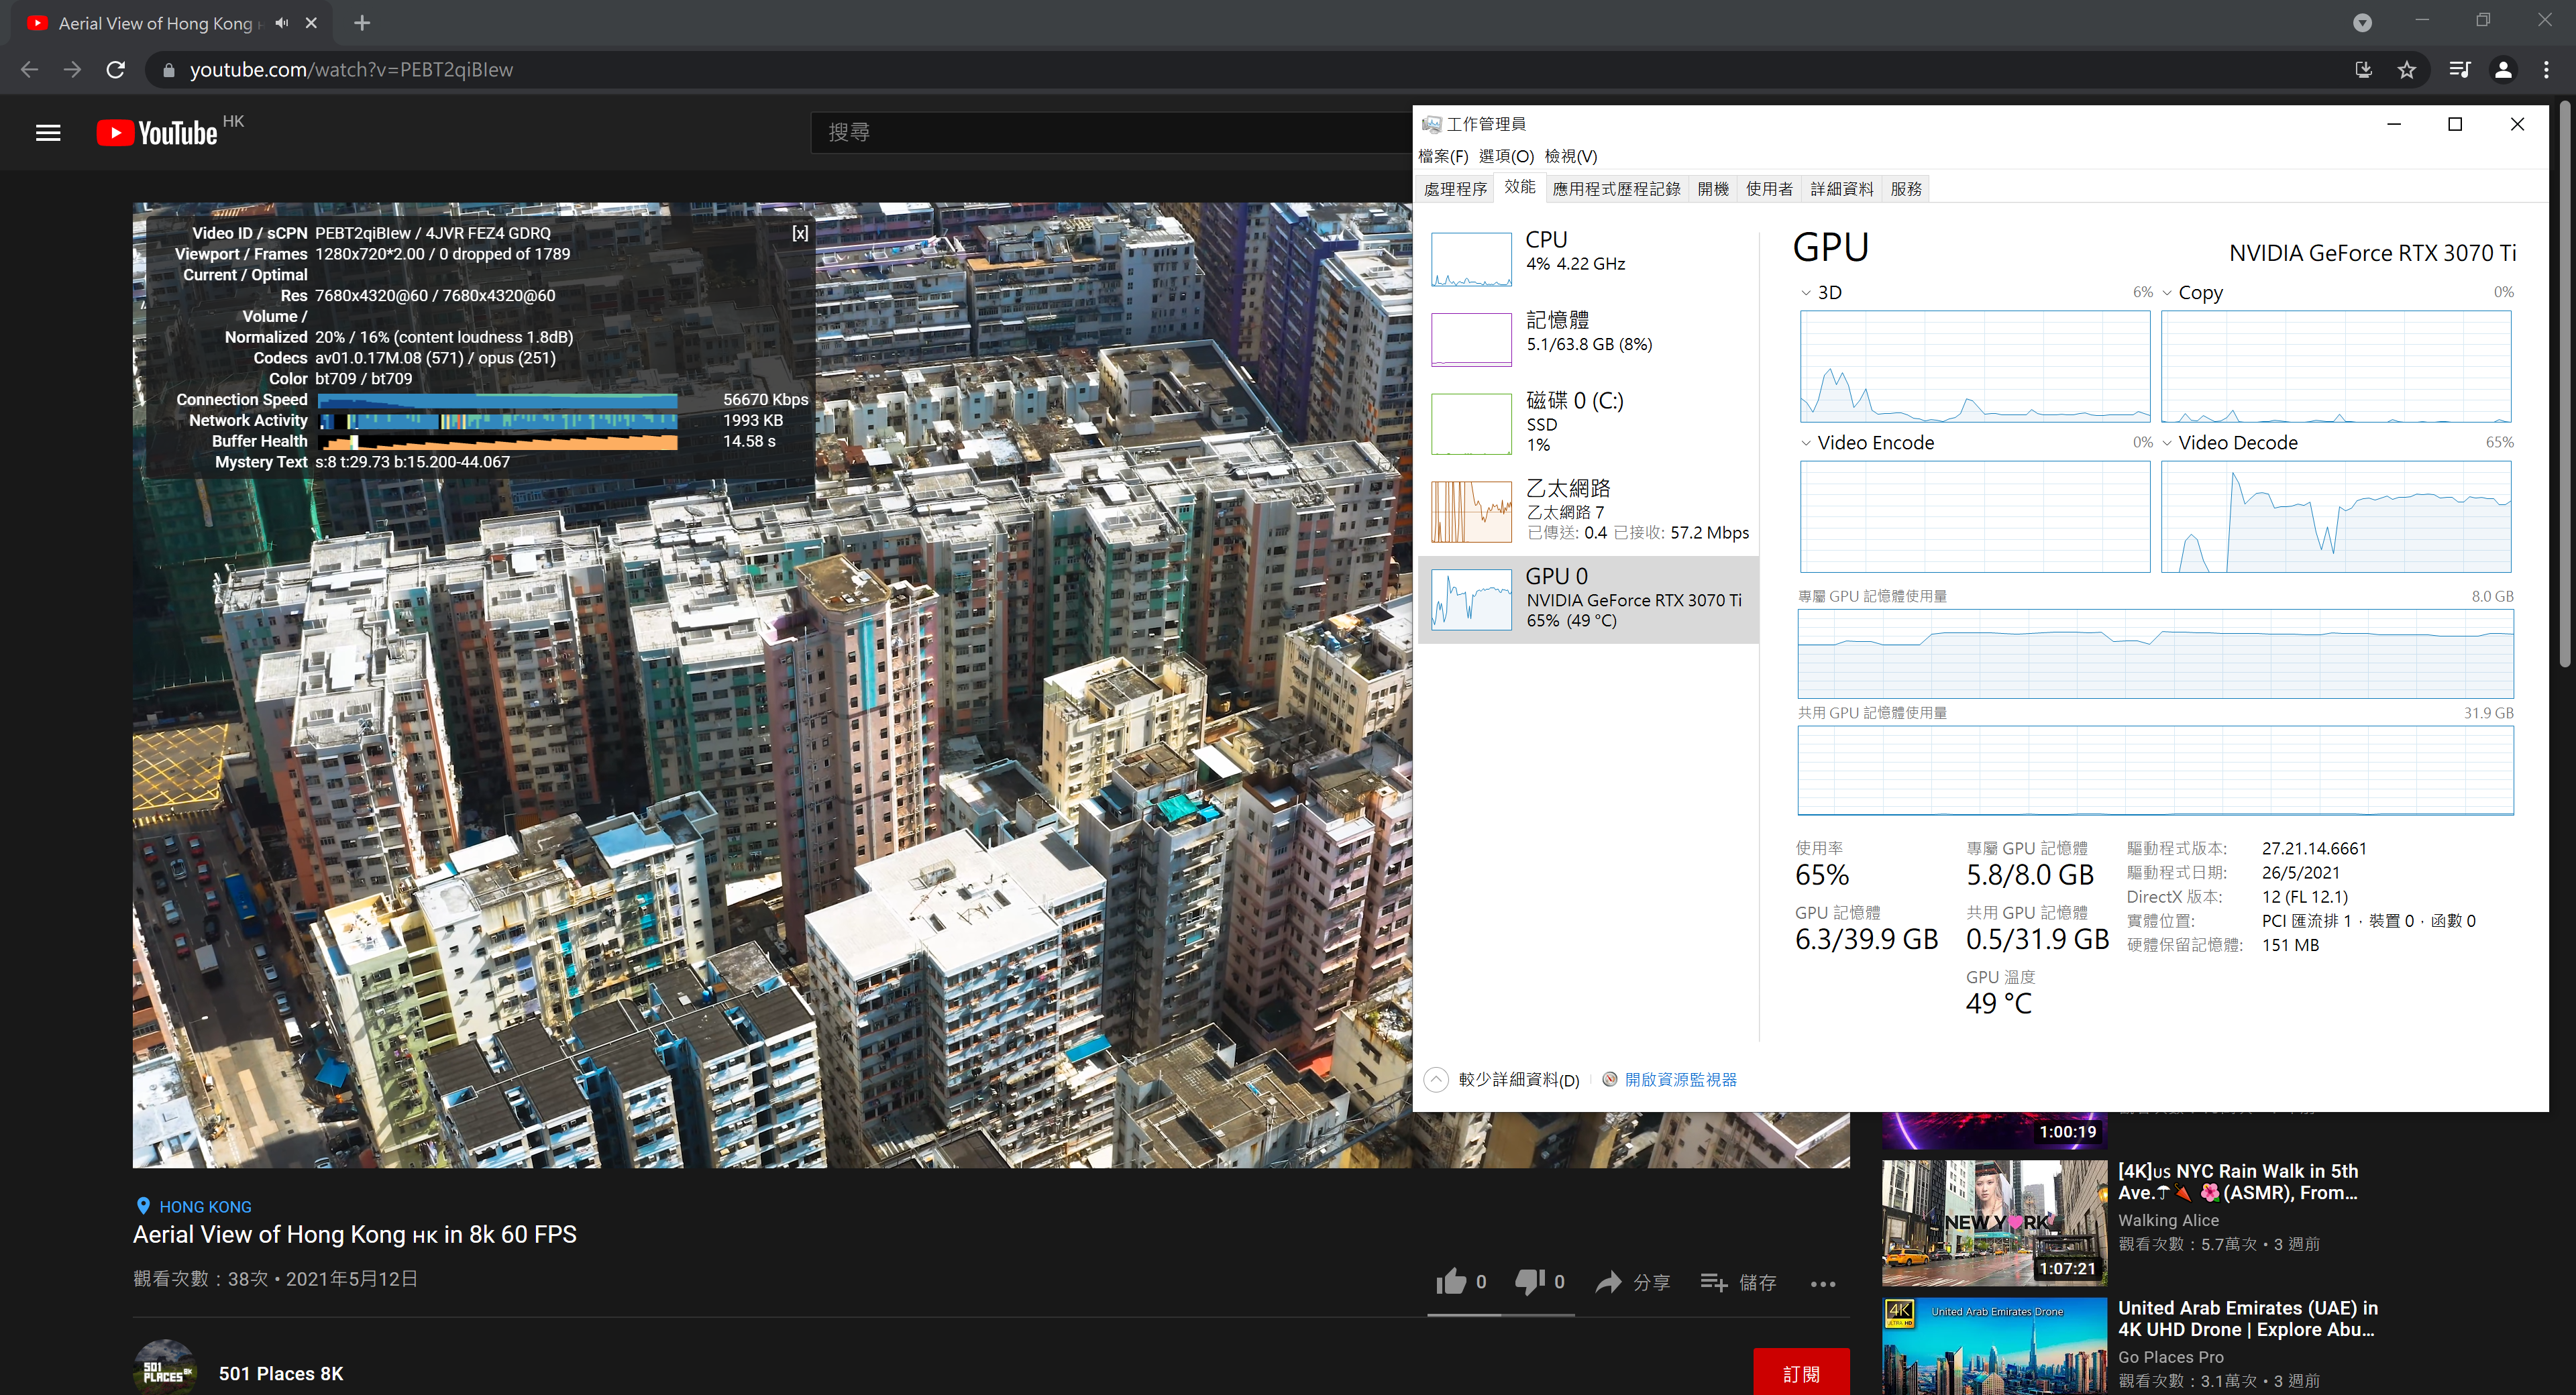This screenshot has height=1395, width=2576.
Task: Close the stats for nerds overlay
Action: (x=800, y=233)
